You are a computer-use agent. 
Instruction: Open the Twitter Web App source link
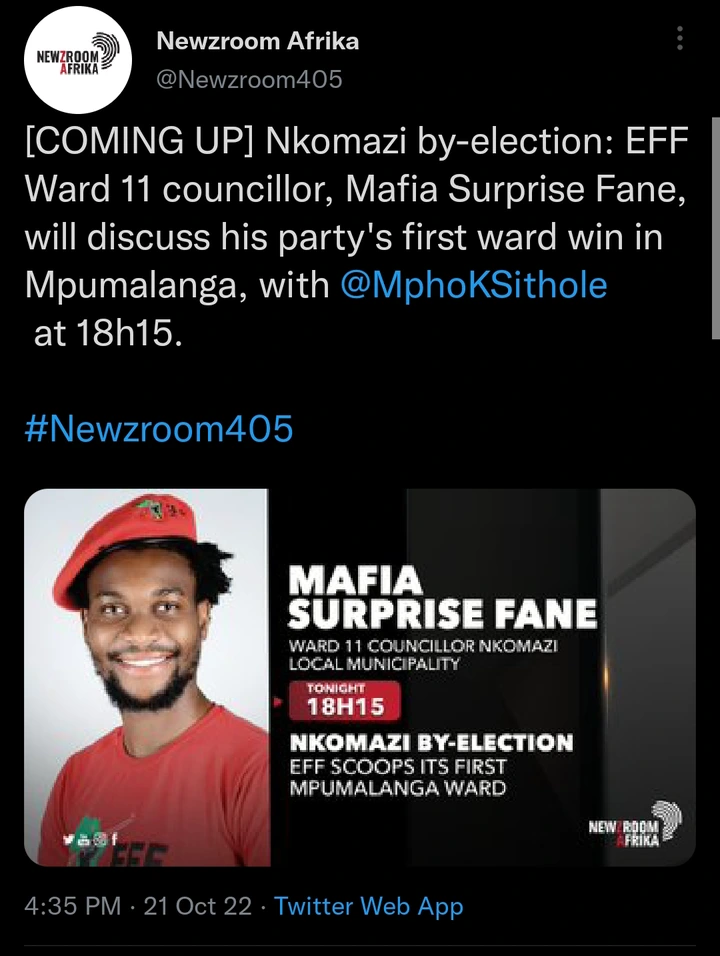point(368,906)
